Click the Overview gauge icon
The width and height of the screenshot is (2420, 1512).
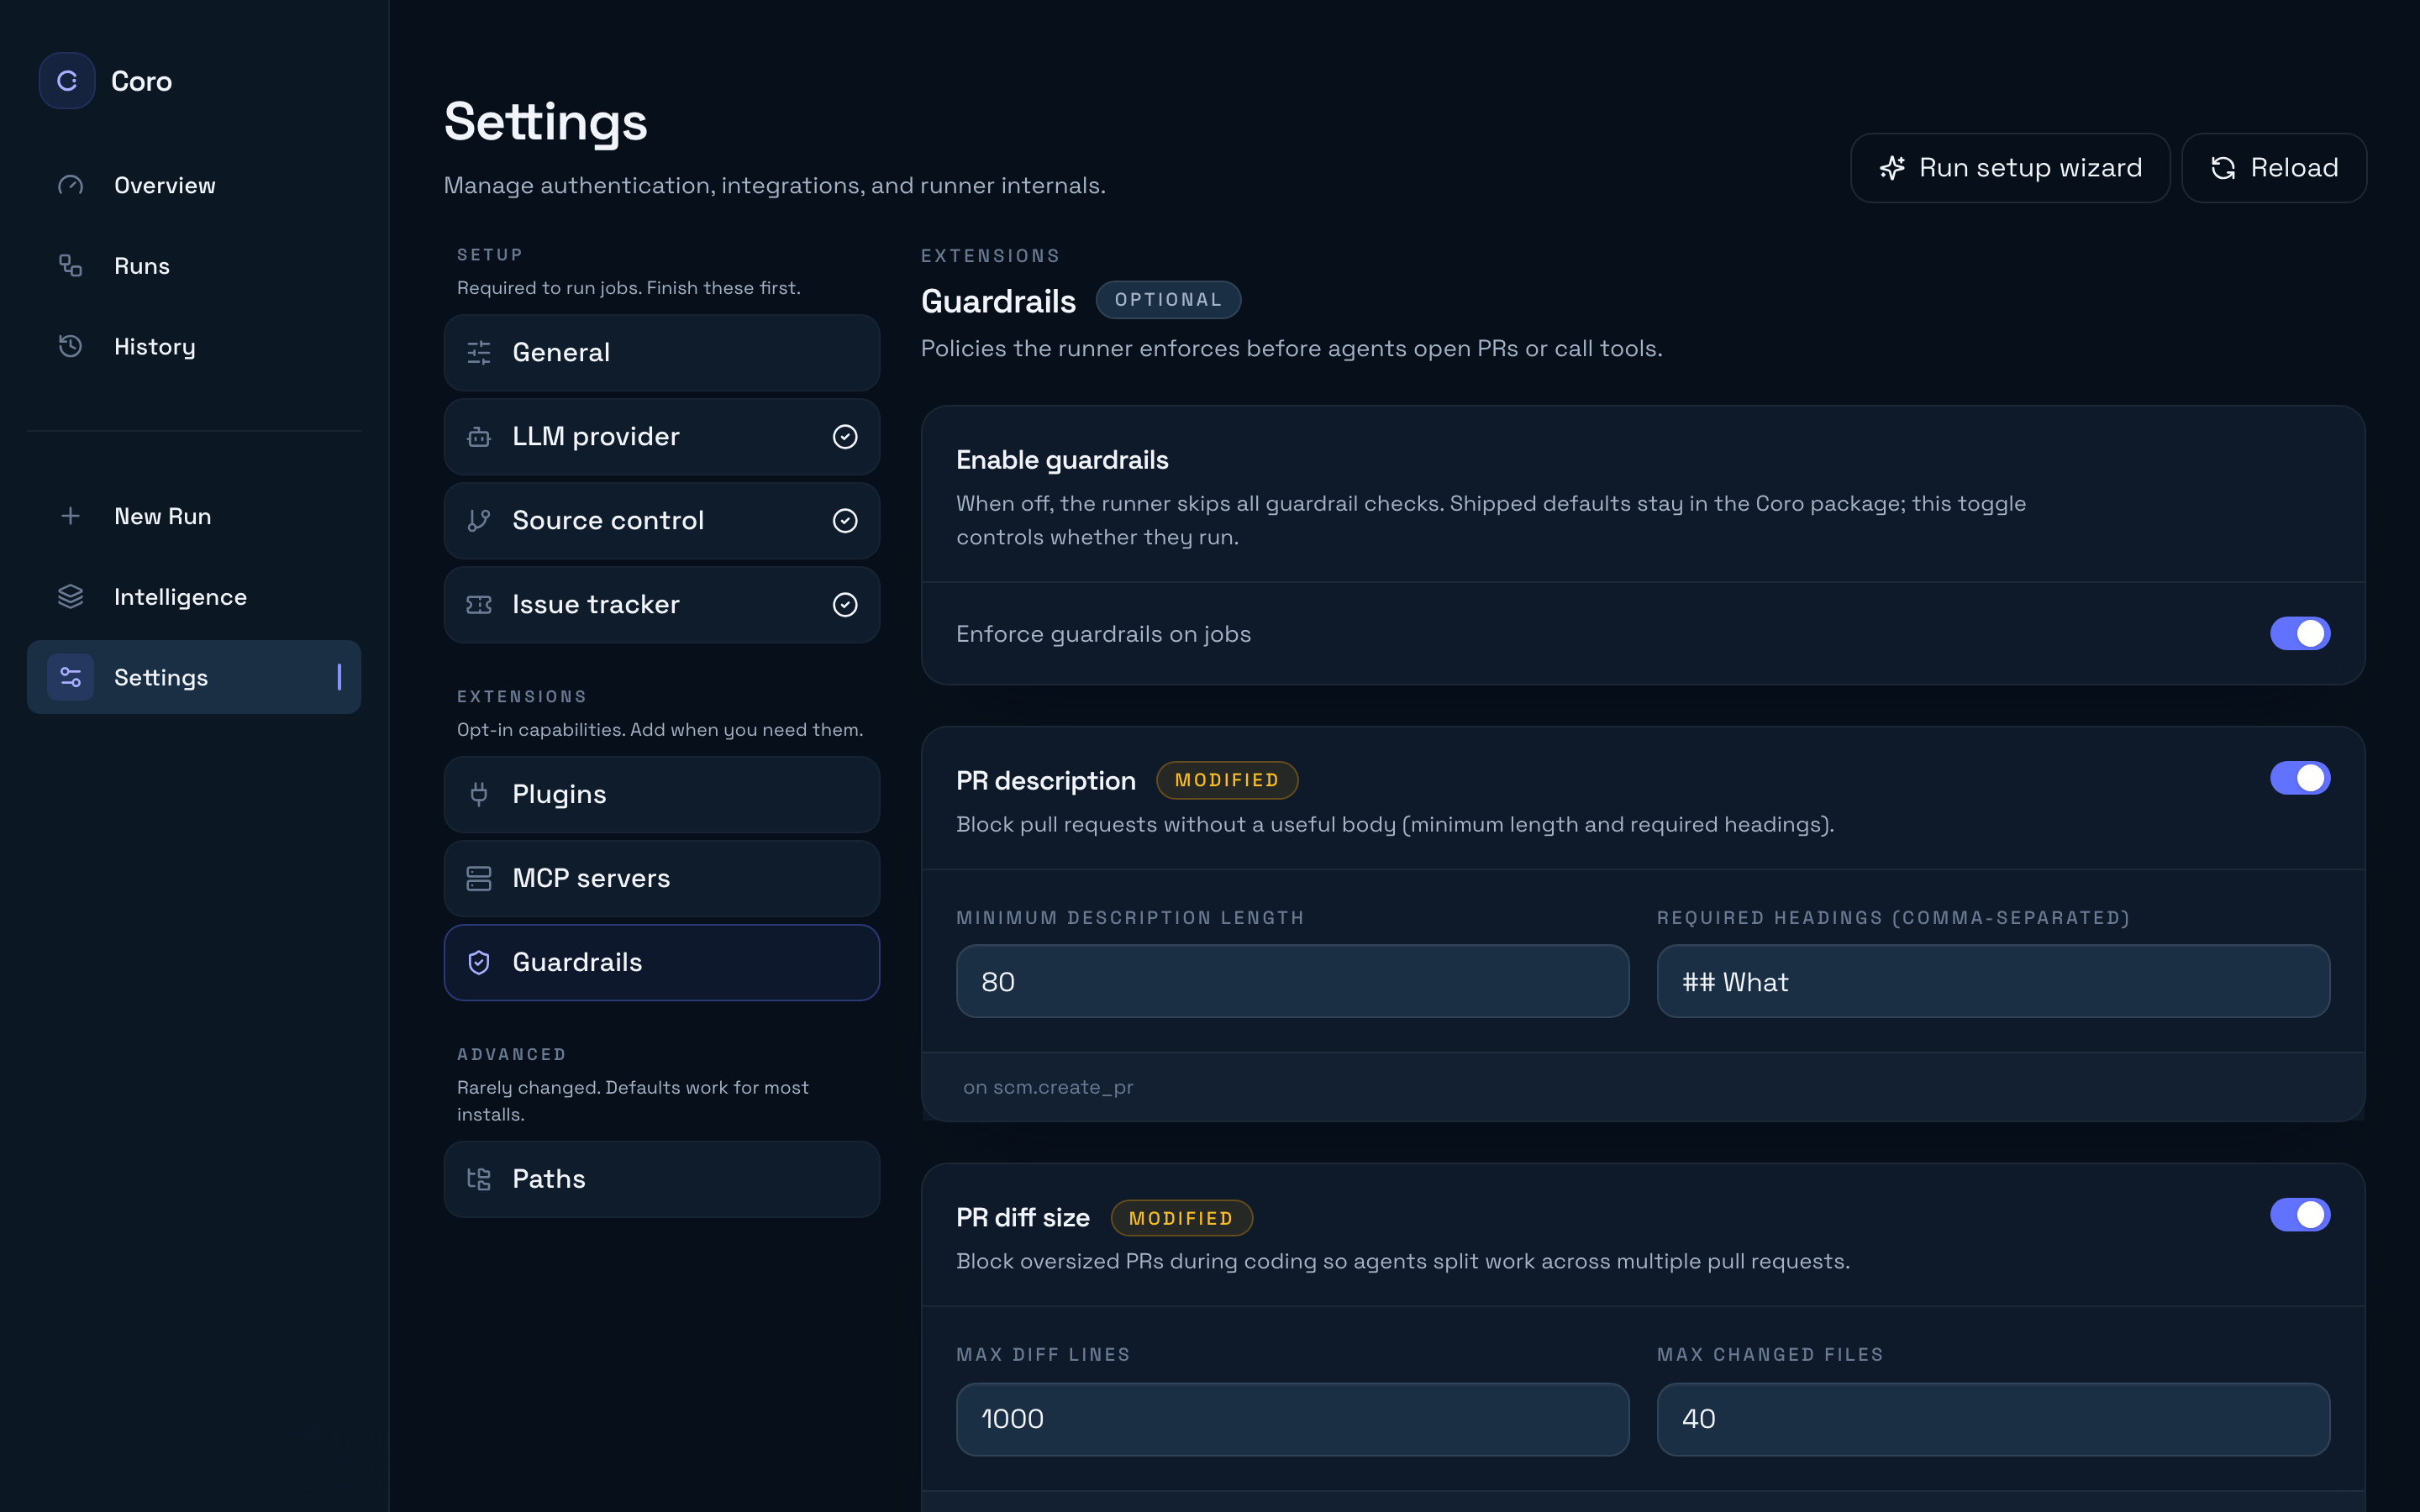pyautogui.click(x=70, y=185)
